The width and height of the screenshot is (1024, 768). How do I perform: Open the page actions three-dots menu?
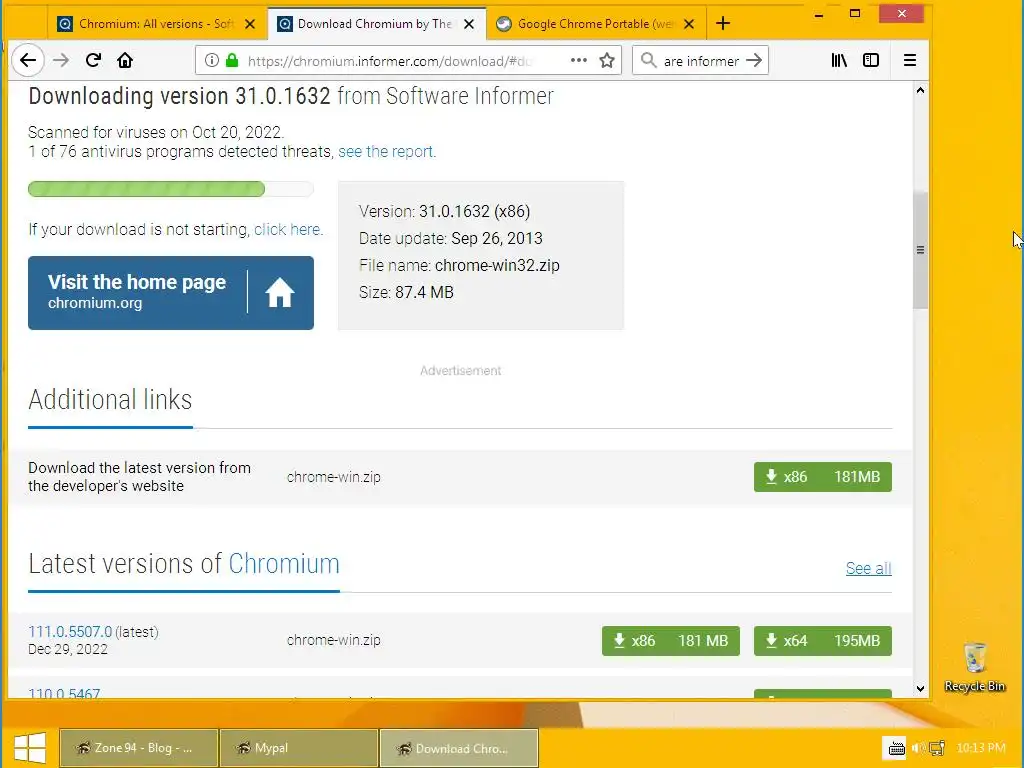579,60
